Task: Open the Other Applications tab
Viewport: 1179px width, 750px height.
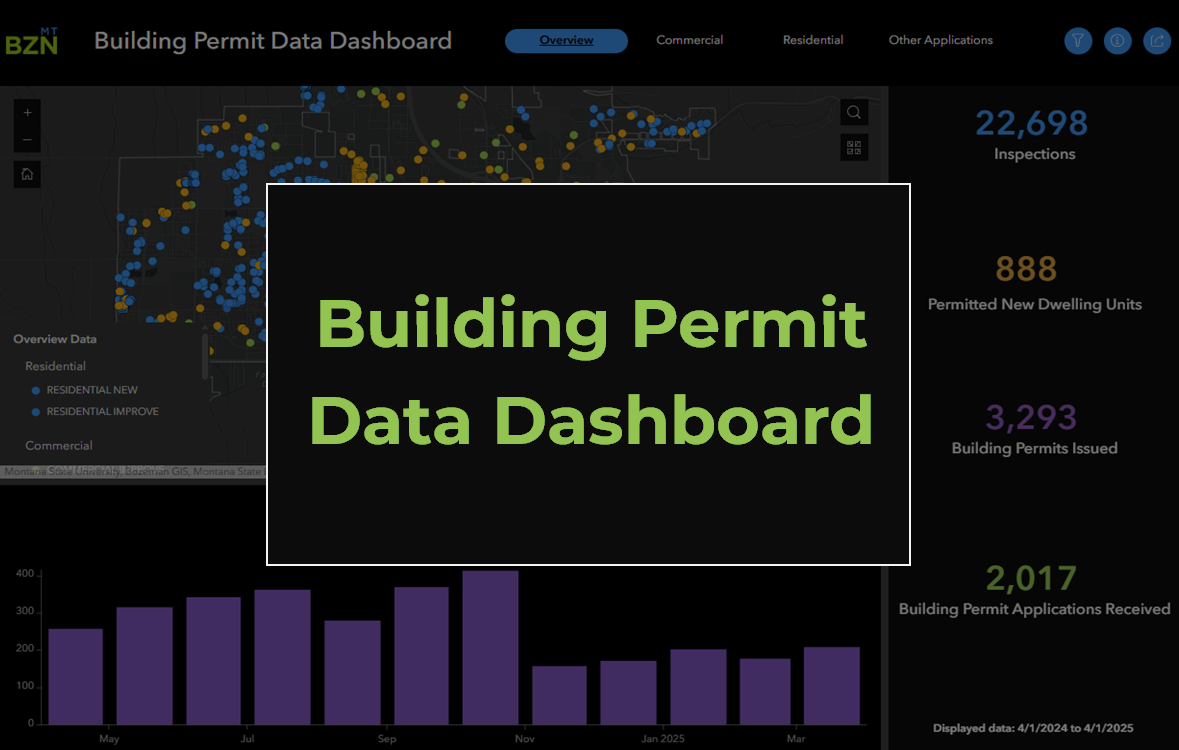Action: (940, 40)
